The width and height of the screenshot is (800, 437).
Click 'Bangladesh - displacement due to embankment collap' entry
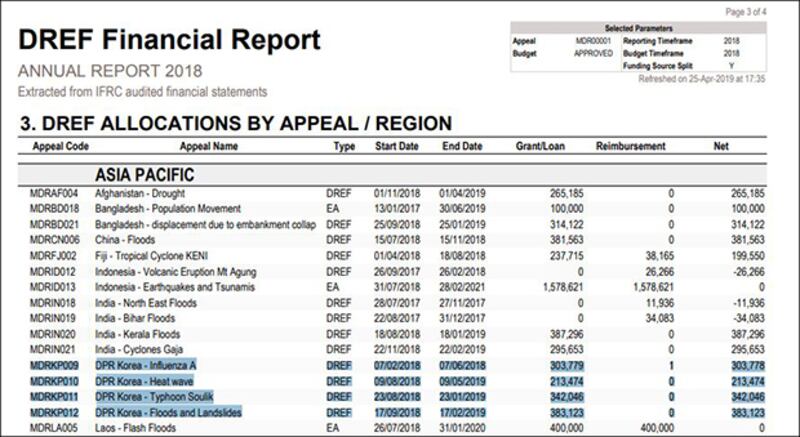tap(206, 225)
